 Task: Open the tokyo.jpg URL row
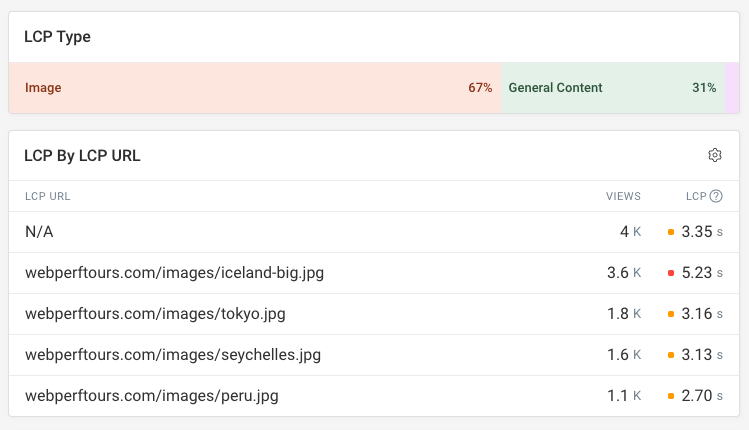coord(155,314)
